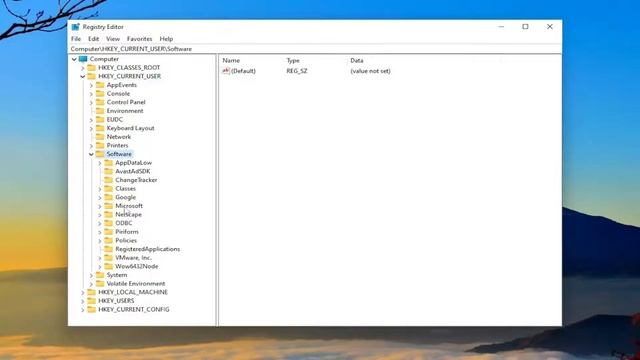This screenshot has width=640, height=360.
Task: Click the Printers folder icon
Action: tap(100, 145)
